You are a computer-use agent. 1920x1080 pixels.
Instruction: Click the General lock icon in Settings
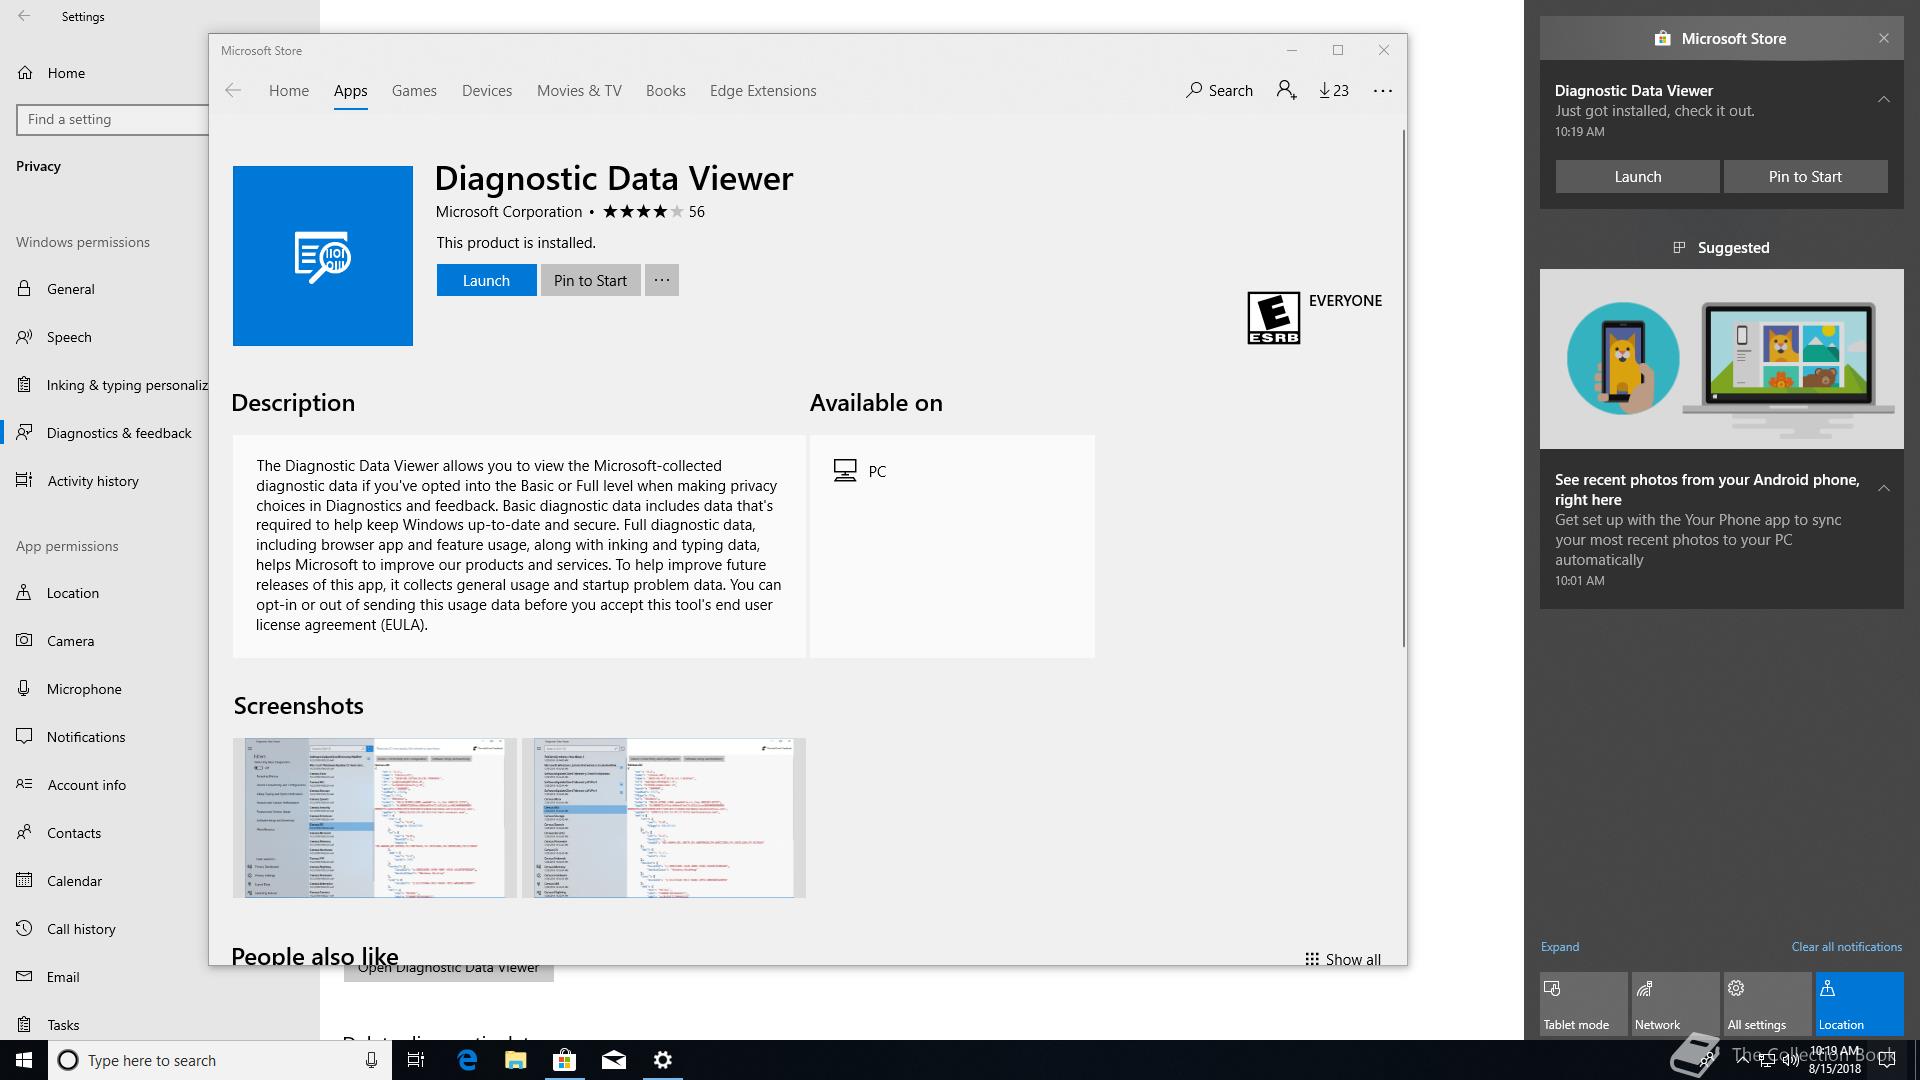(x=24, y=288)
